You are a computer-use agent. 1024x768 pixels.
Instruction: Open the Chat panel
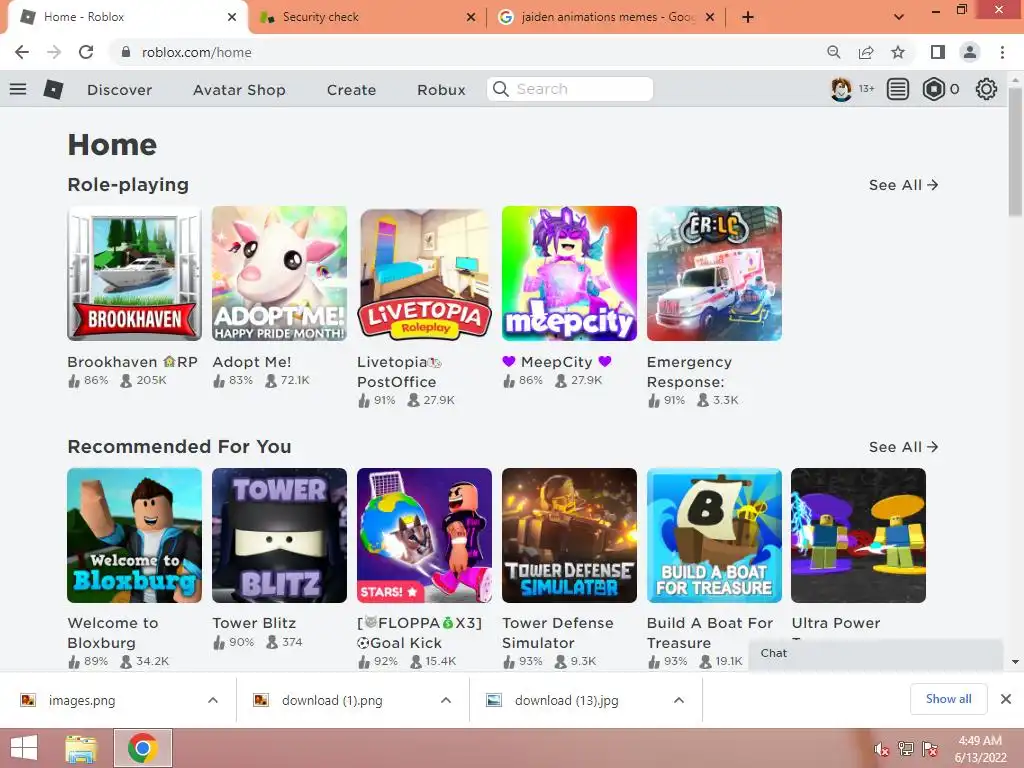tap(876, 654)
